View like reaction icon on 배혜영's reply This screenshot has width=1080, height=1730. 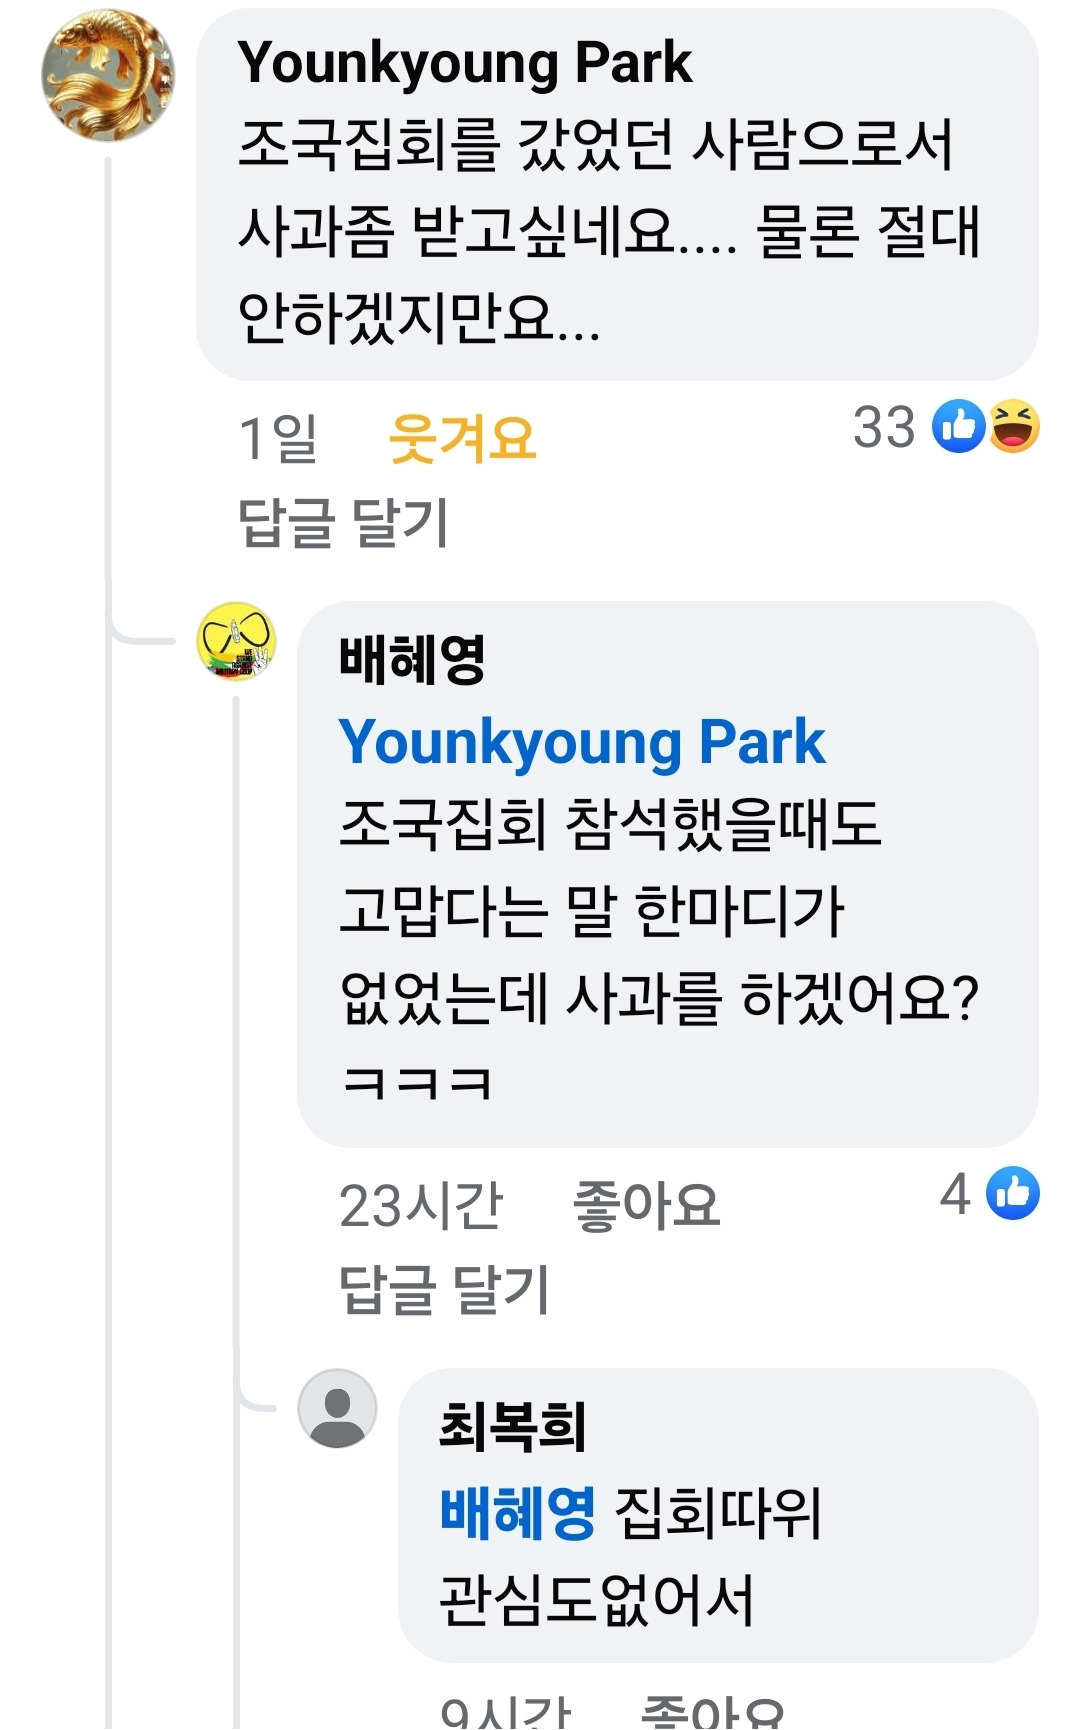click(x=1012, y=1193)
